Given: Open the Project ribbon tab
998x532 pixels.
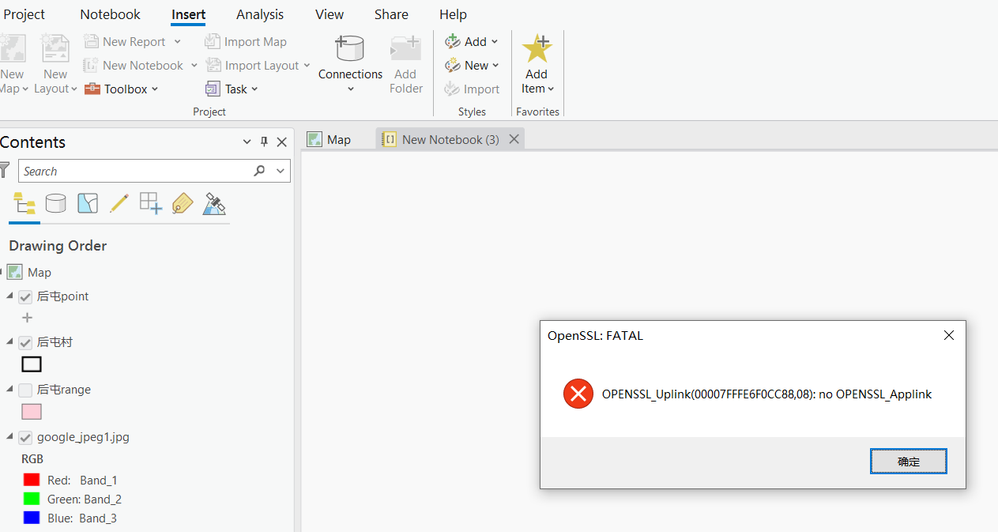Looking at the screenshot, I should coord(24,14).
